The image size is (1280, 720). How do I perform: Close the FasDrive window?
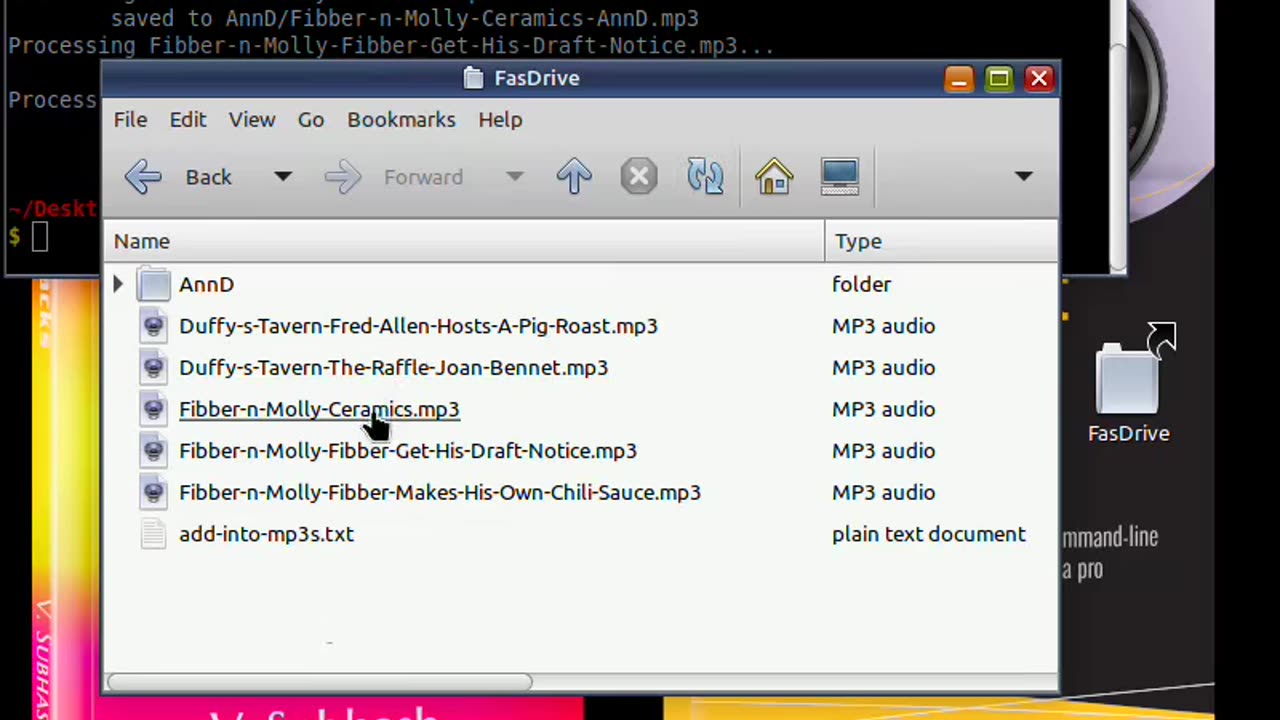click(1039, 79)
